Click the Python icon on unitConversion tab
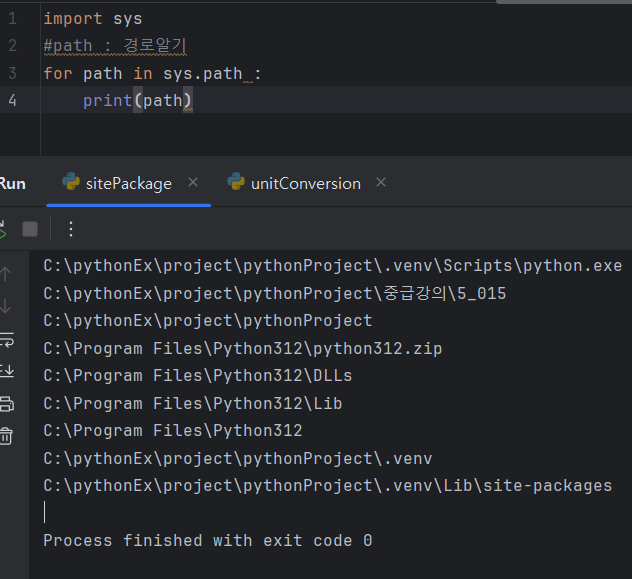This screenshot has height=579, width=632. click(x=236, y=182)
